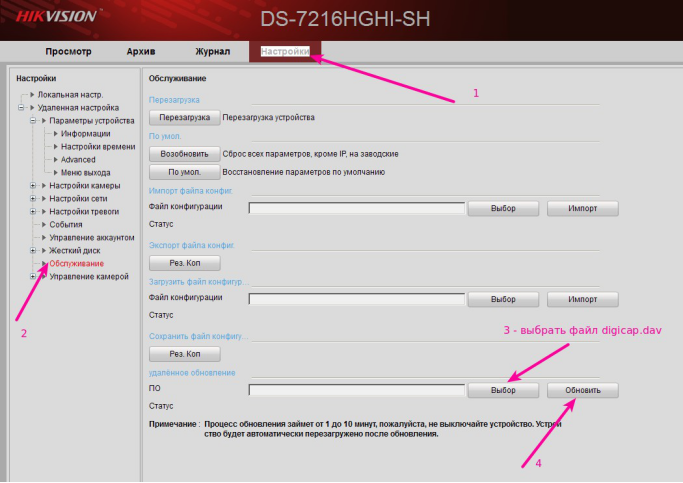Open Управление аккаунтом in the sidebar
683x483 pixels.
(91, 237)
